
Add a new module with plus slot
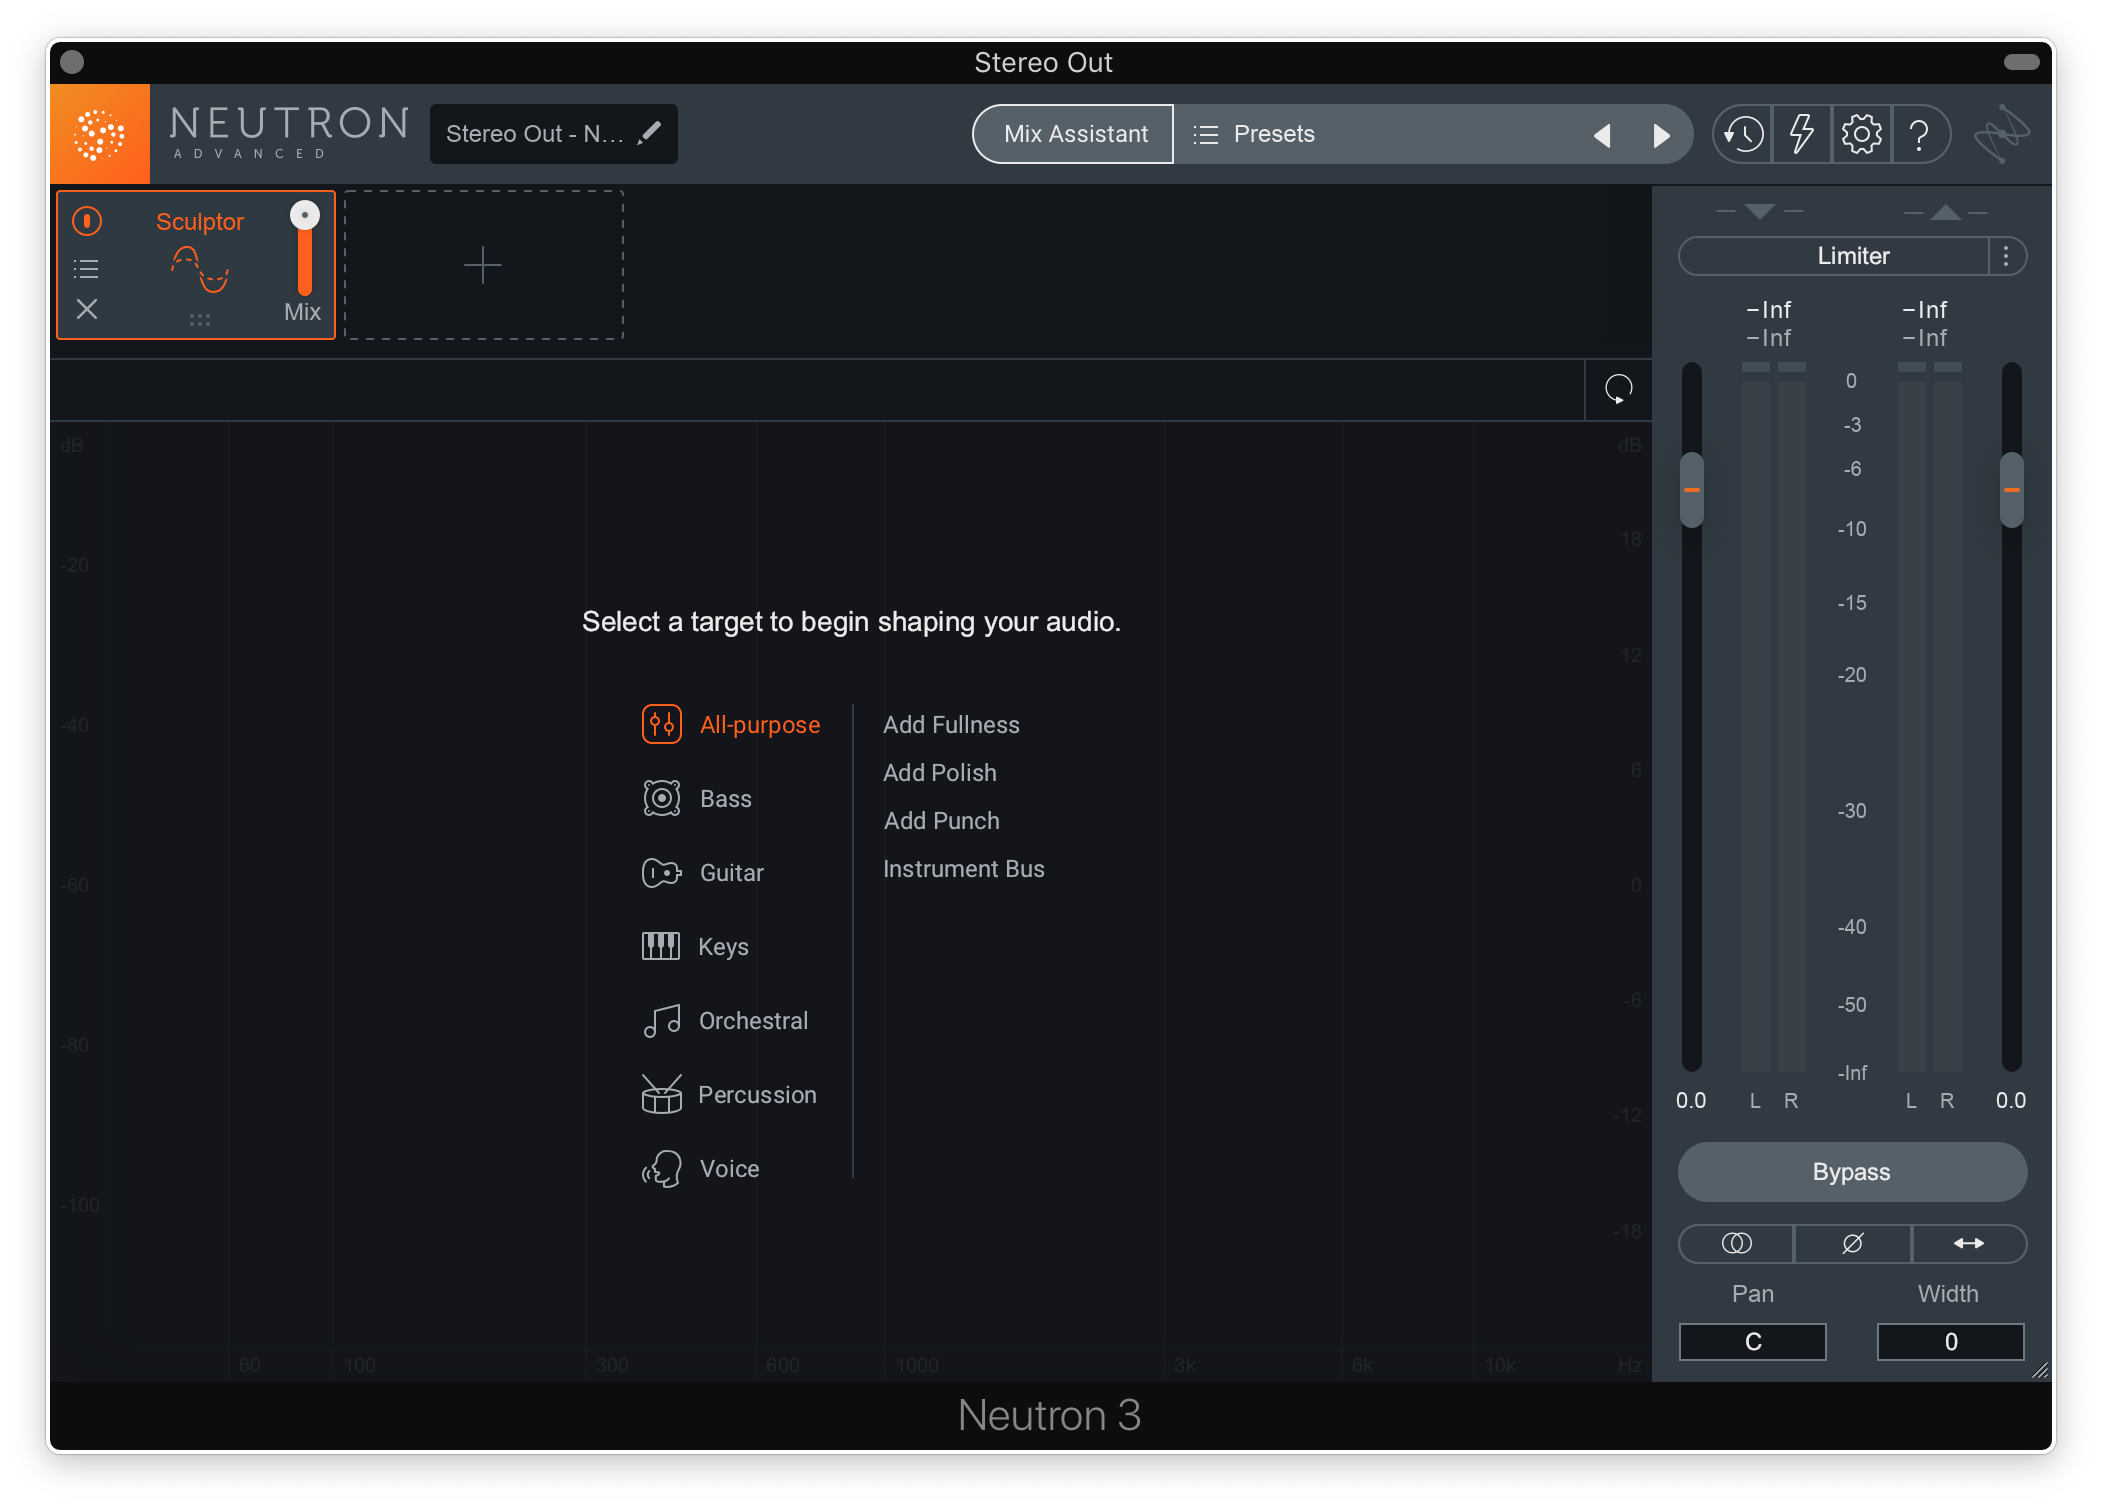pos(483,265)
